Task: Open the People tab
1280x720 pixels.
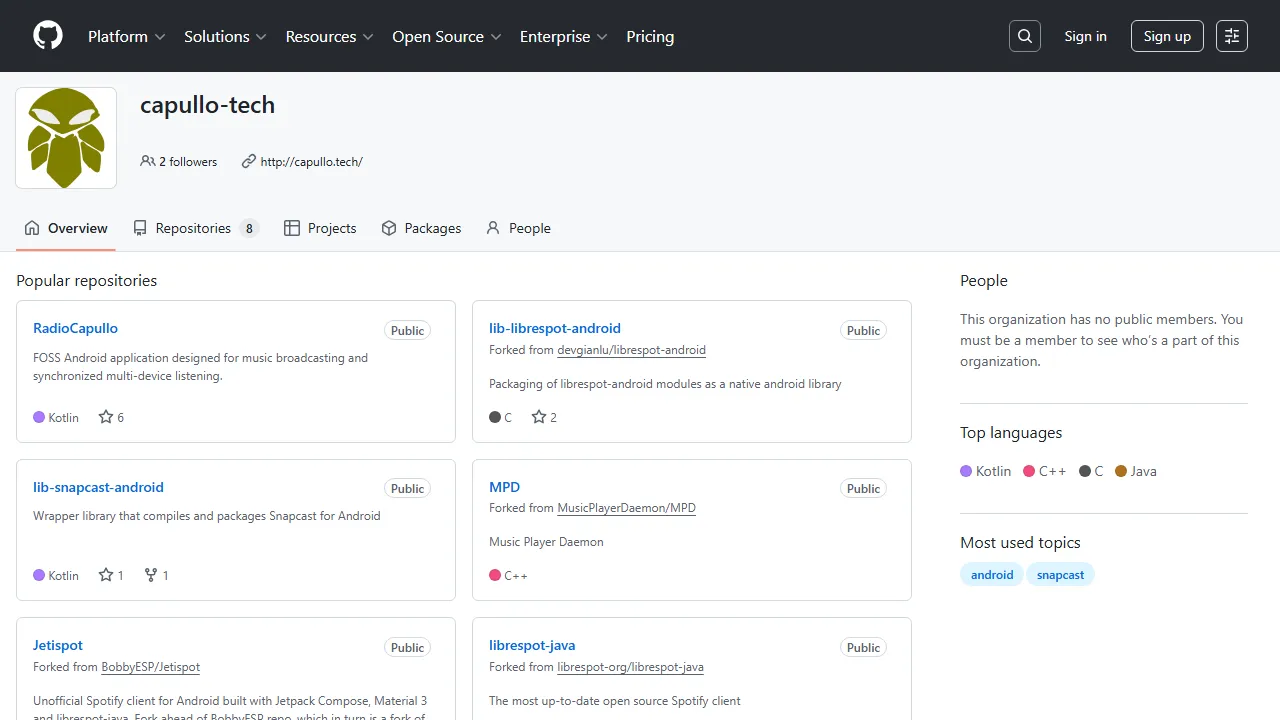Action: [518, 228]
